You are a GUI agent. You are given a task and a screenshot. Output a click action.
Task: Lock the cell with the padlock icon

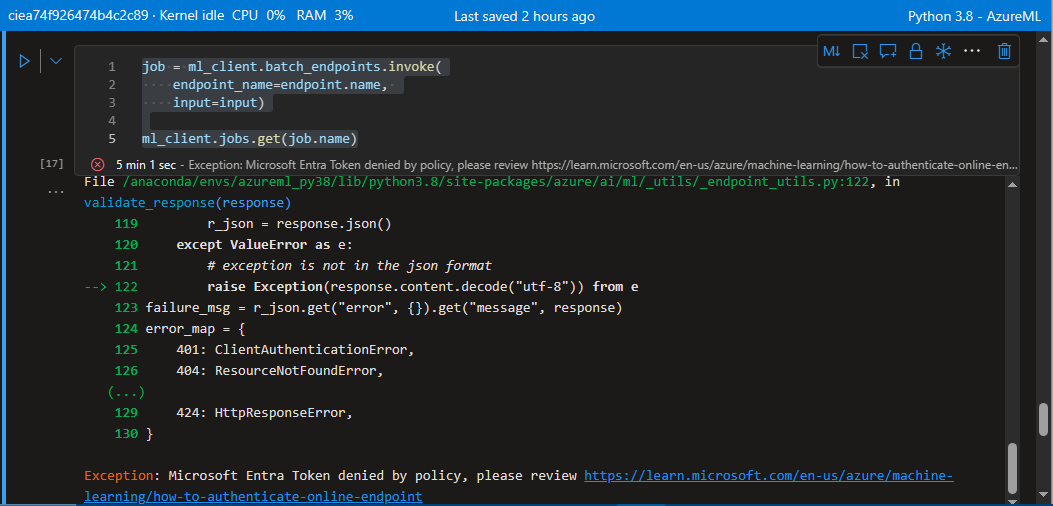(x=915, y=51)
